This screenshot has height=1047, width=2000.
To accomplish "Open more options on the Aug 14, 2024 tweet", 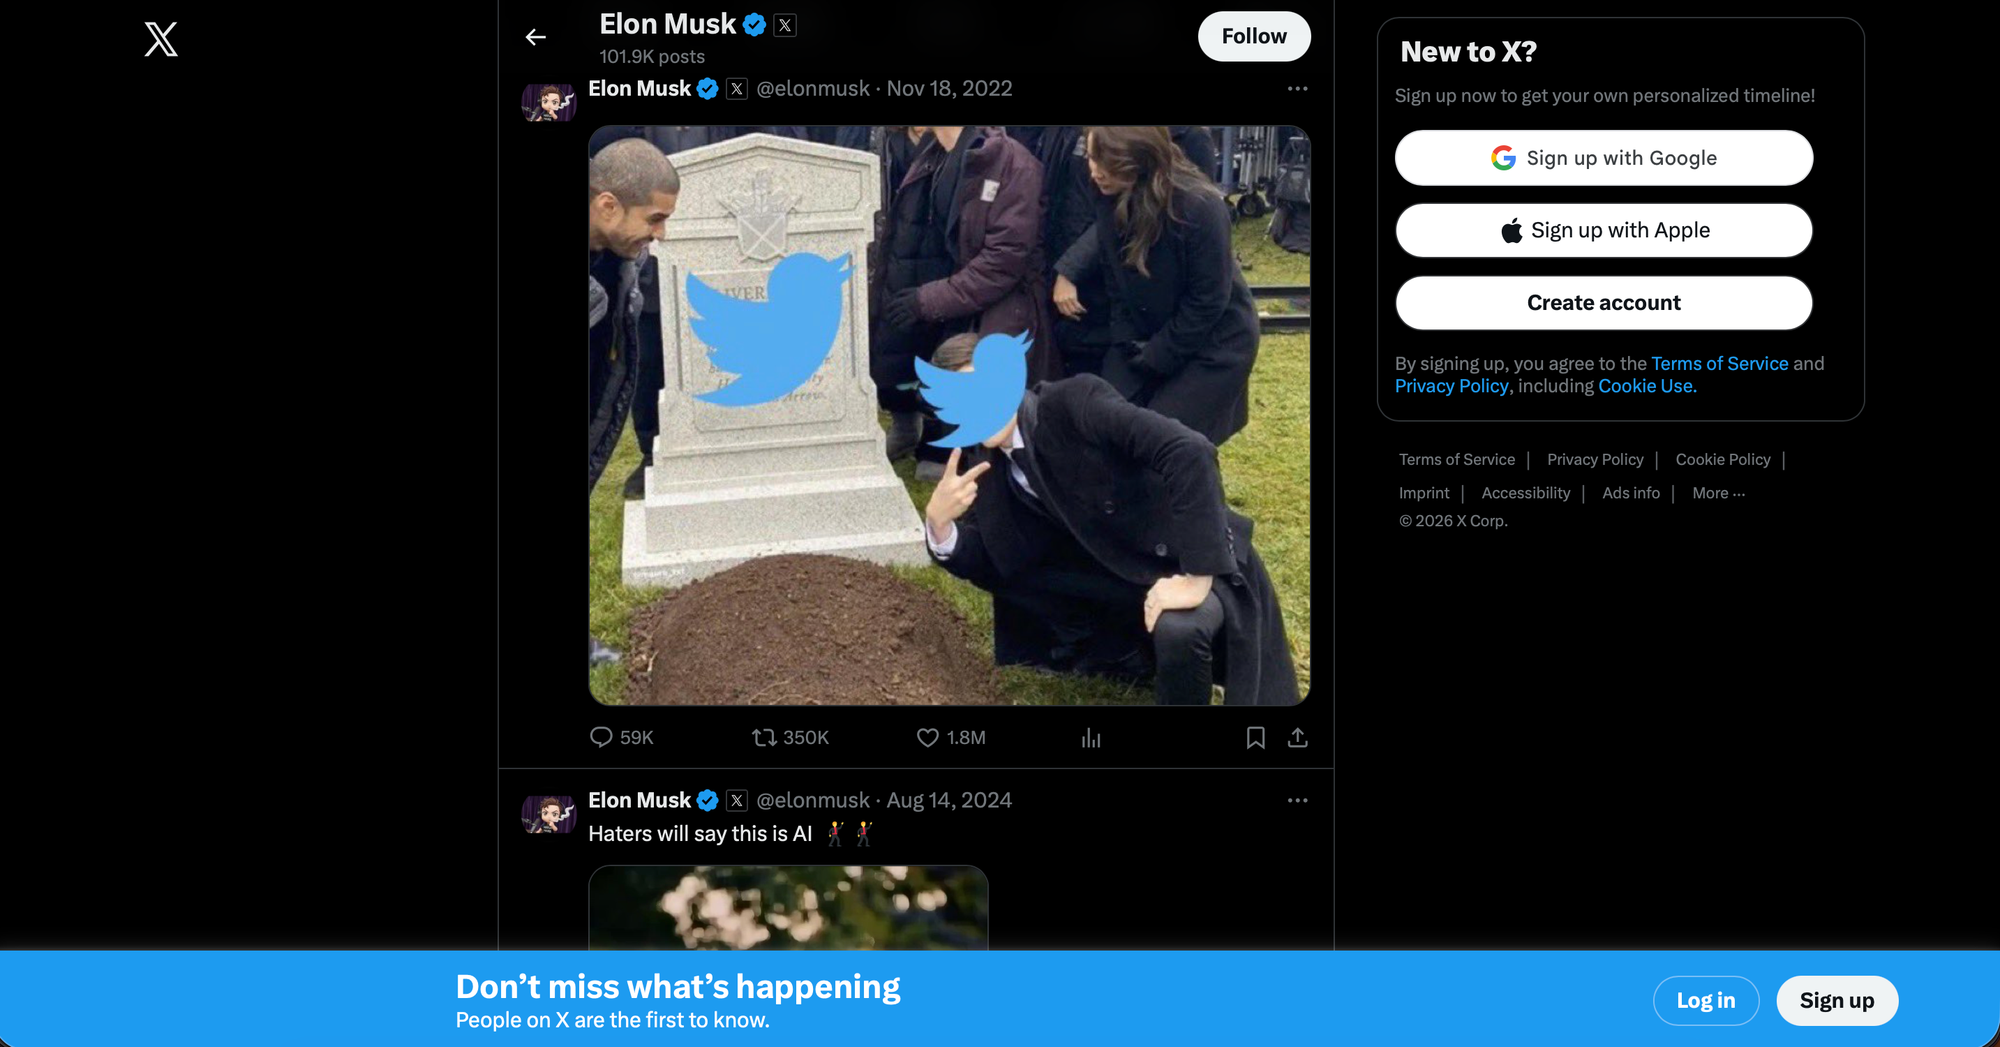I will point(1297,800).
